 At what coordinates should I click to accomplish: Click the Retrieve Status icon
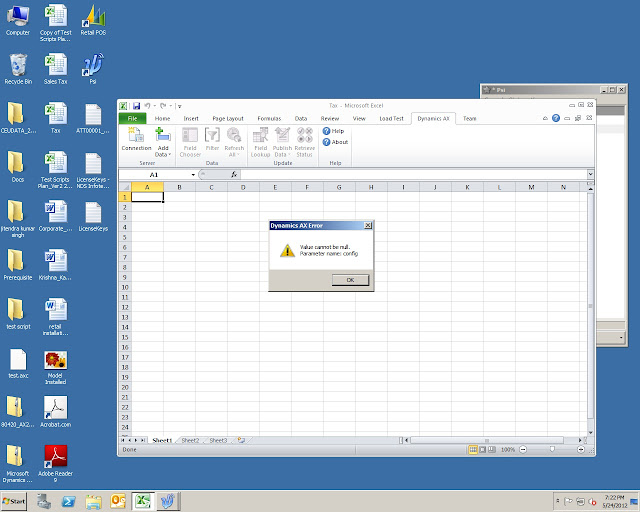coord(304,142)
